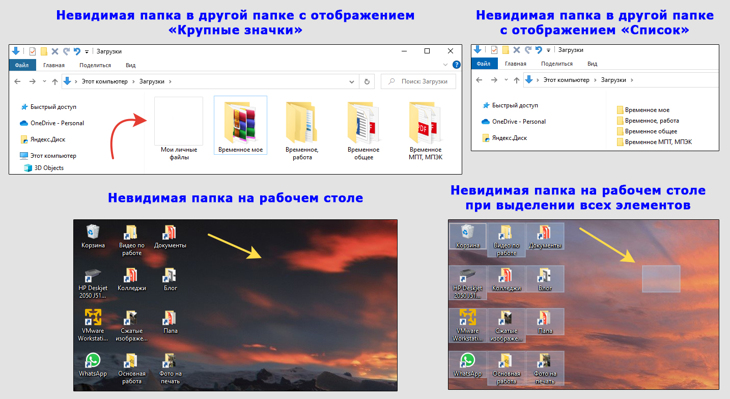Click Загрузки breadcrumb in list-view Explorer
Viewport: 730px width, 399px height.
pos(614,80)
